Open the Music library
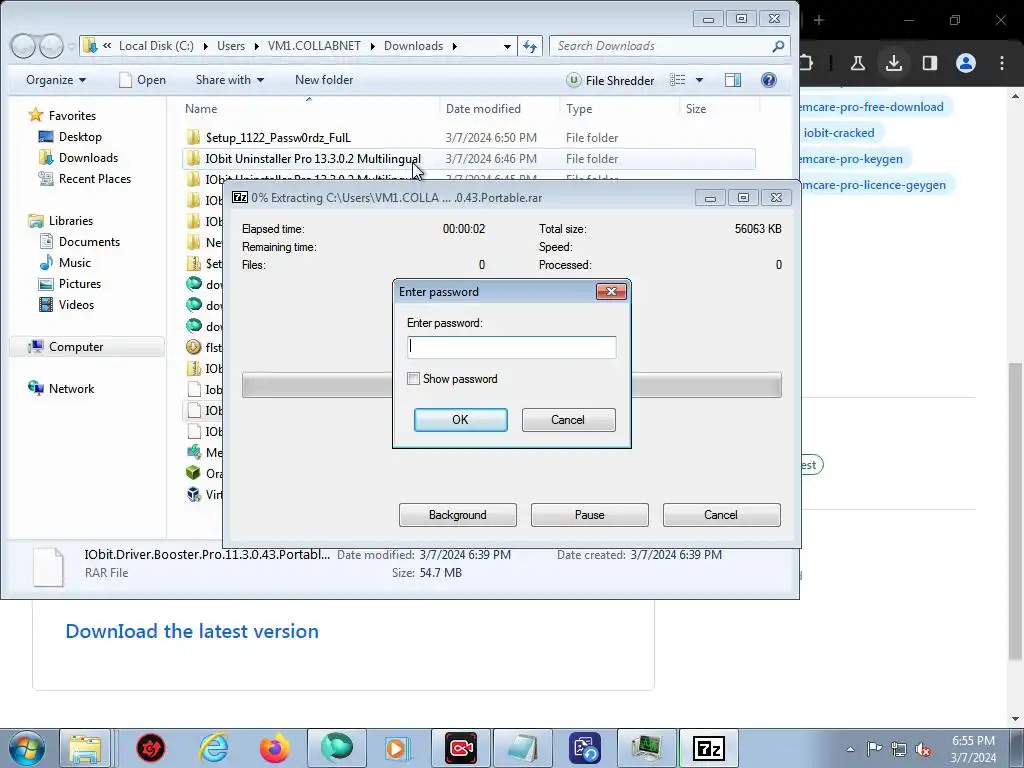Viewport: 1024px width, 768px height. [x=74, y=263]
